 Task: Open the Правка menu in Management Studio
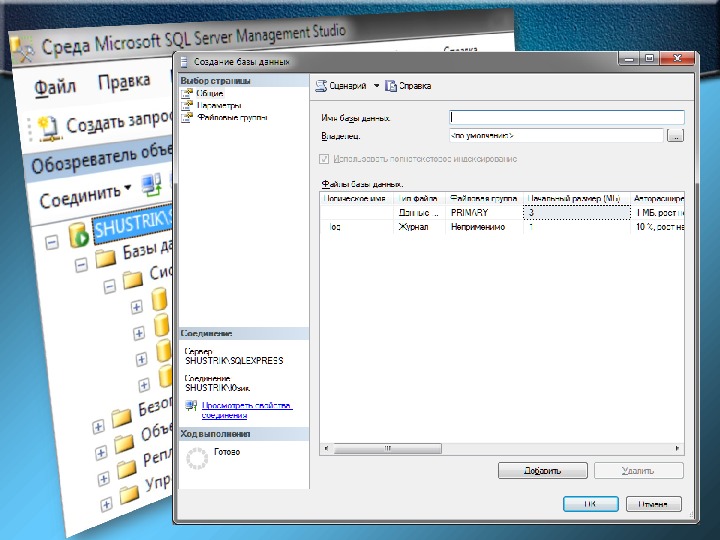click(x=124, y=81)
